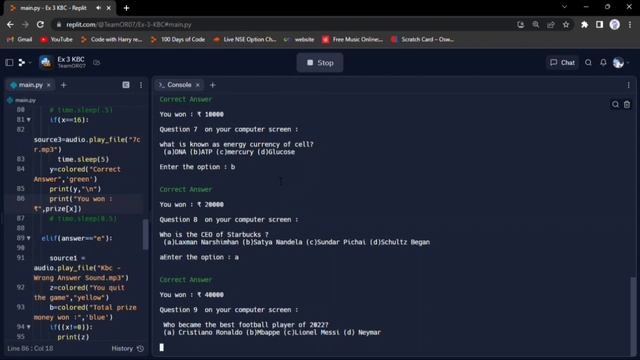Viewport: 640px width, 360px height.
Task: Open the Code with Harry bookmark
Action: coord(111,39)
